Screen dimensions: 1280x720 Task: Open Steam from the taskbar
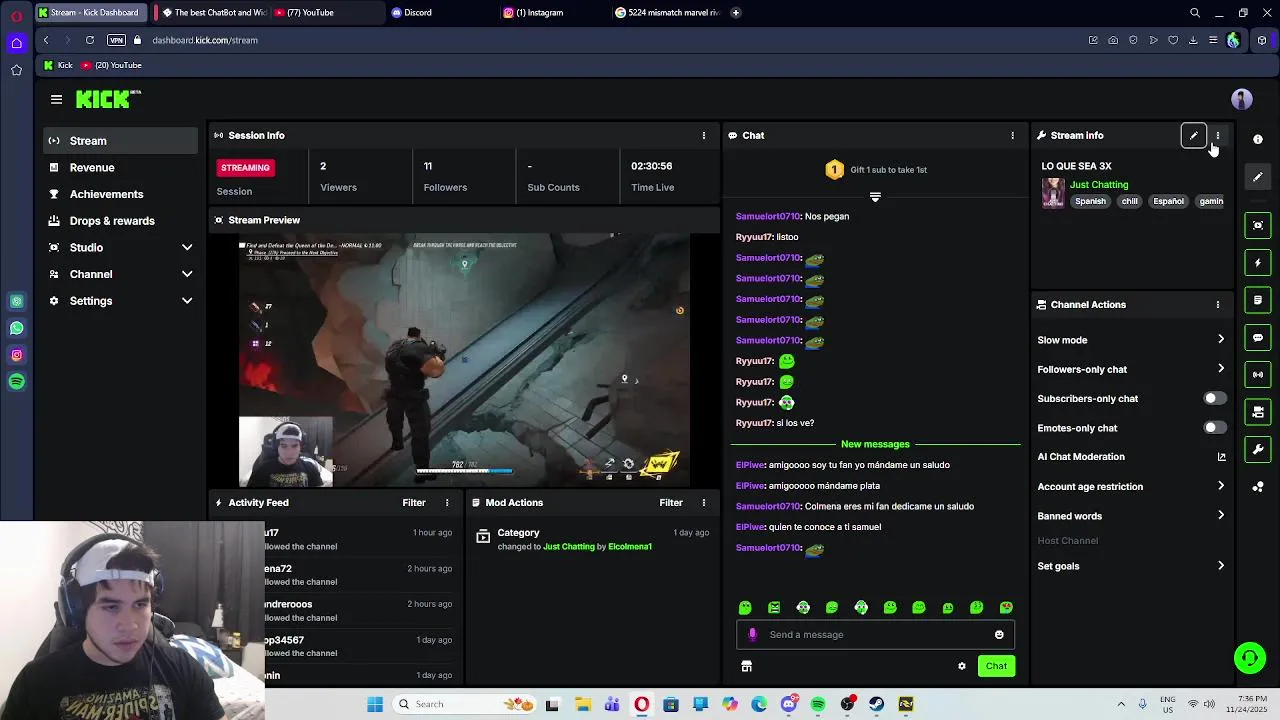click(877, 704)
